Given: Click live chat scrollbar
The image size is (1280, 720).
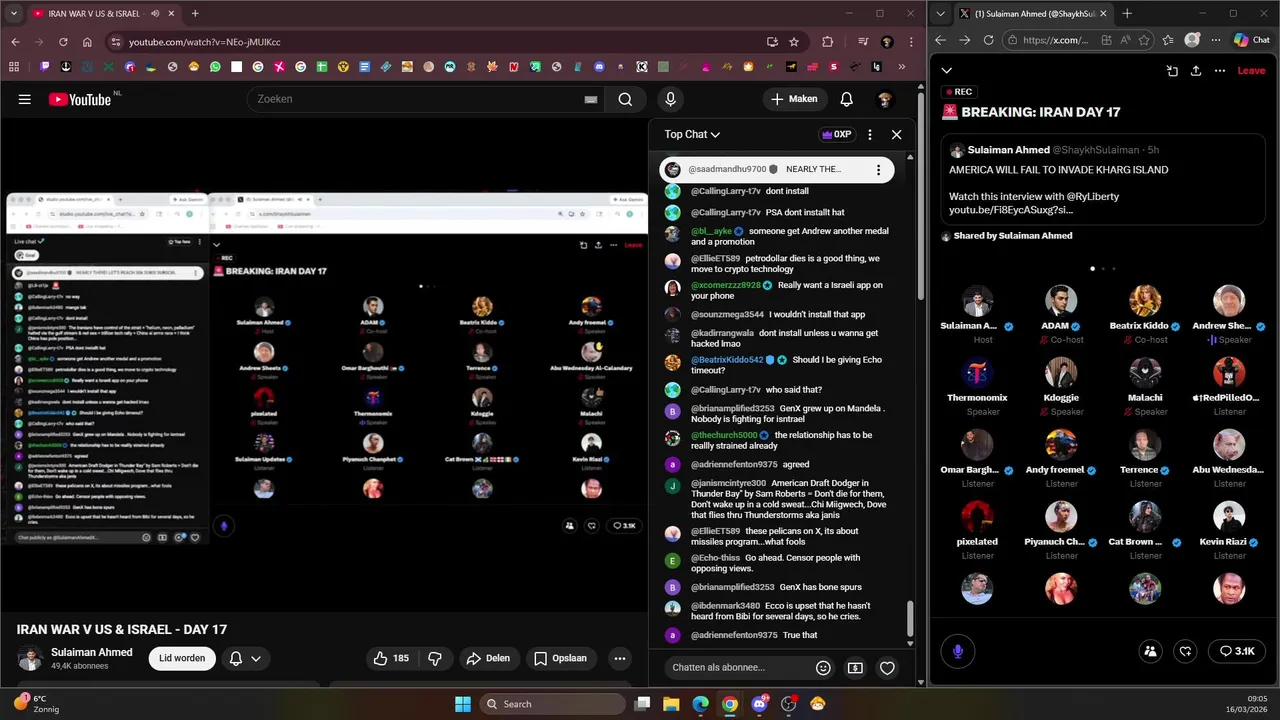Looking at the screenshot, I should tap(910, 618).
